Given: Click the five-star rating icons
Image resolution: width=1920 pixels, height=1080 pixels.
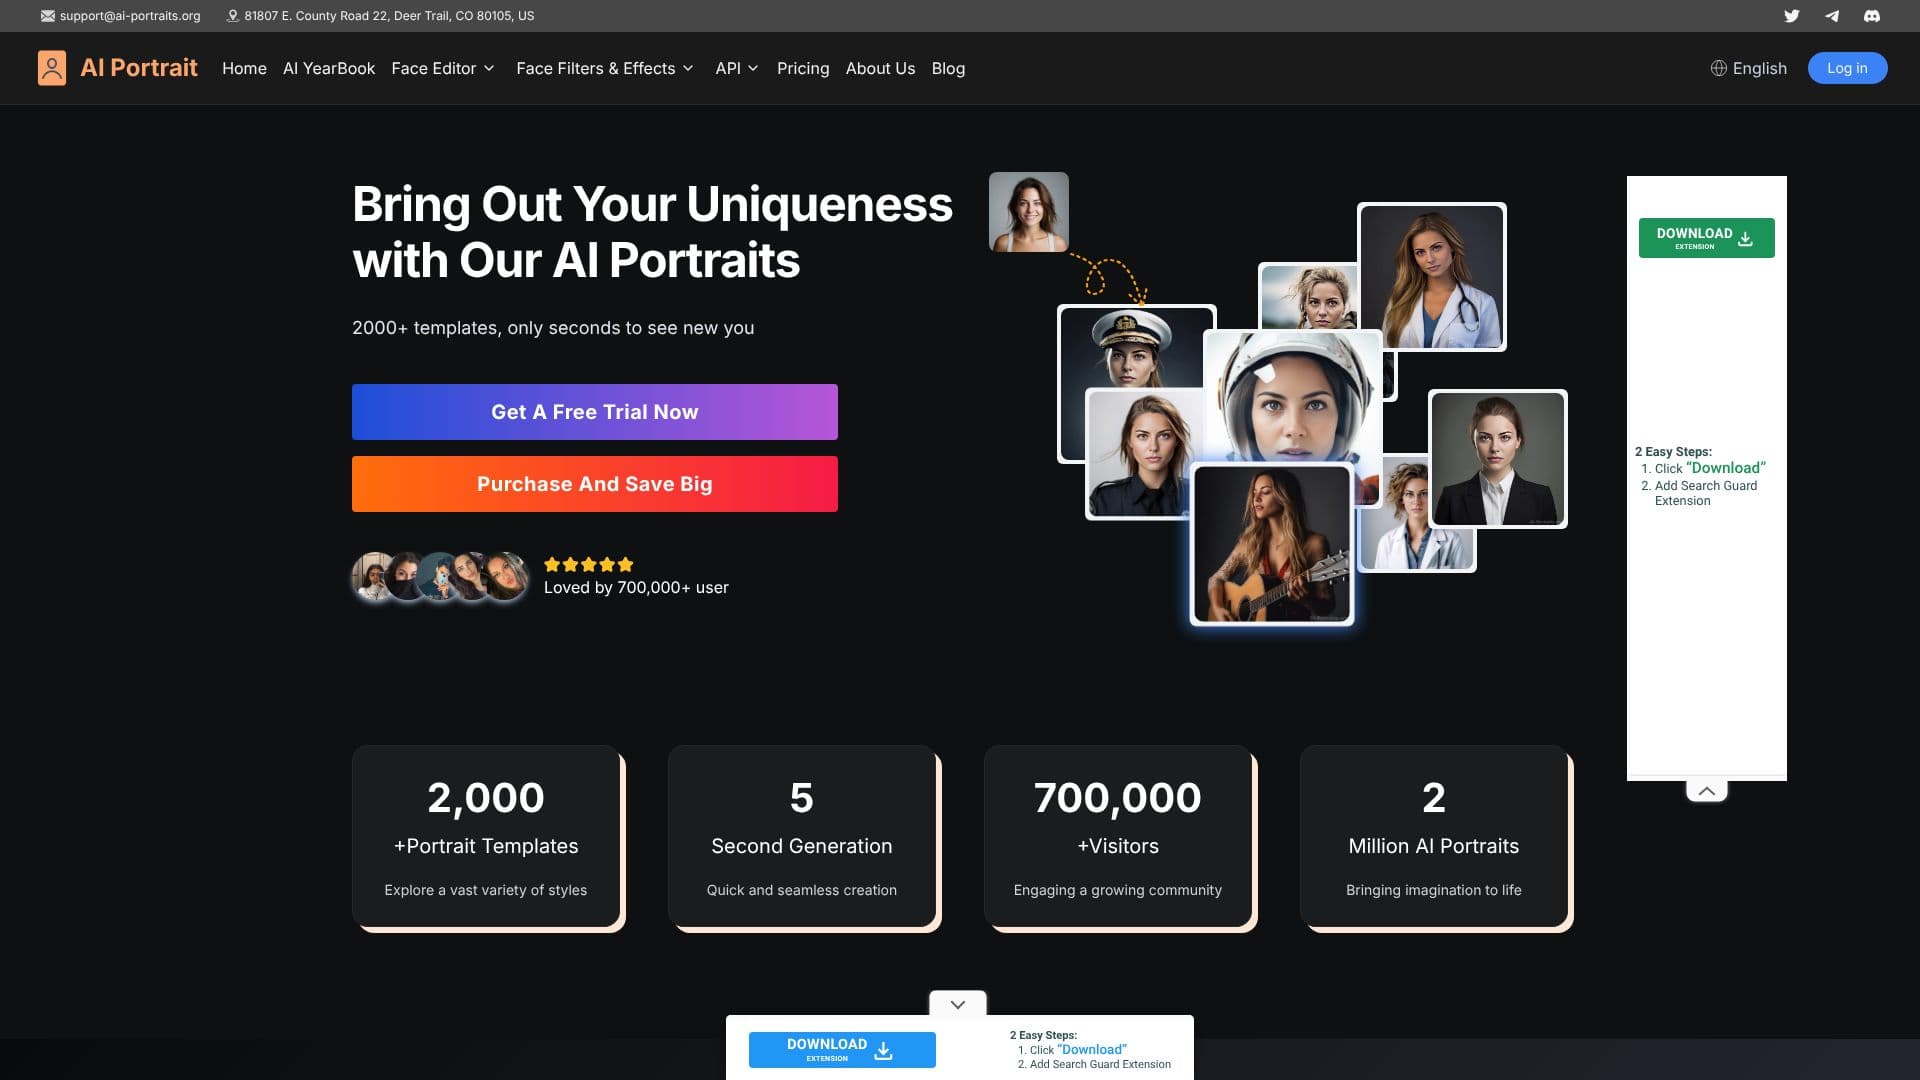Looking at the screenshot, I should tap(588, 564).
